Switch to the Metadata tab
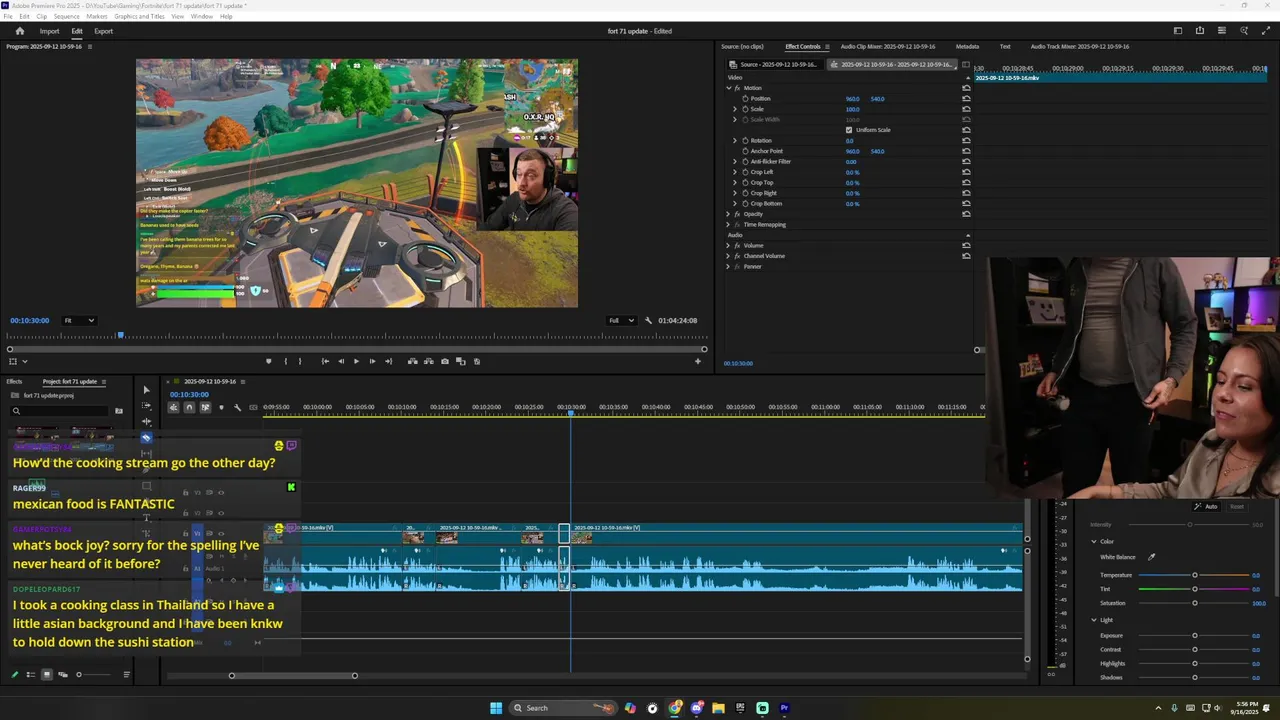The height and width of the screenshot is (720, 1280). (x=967, y=46)
